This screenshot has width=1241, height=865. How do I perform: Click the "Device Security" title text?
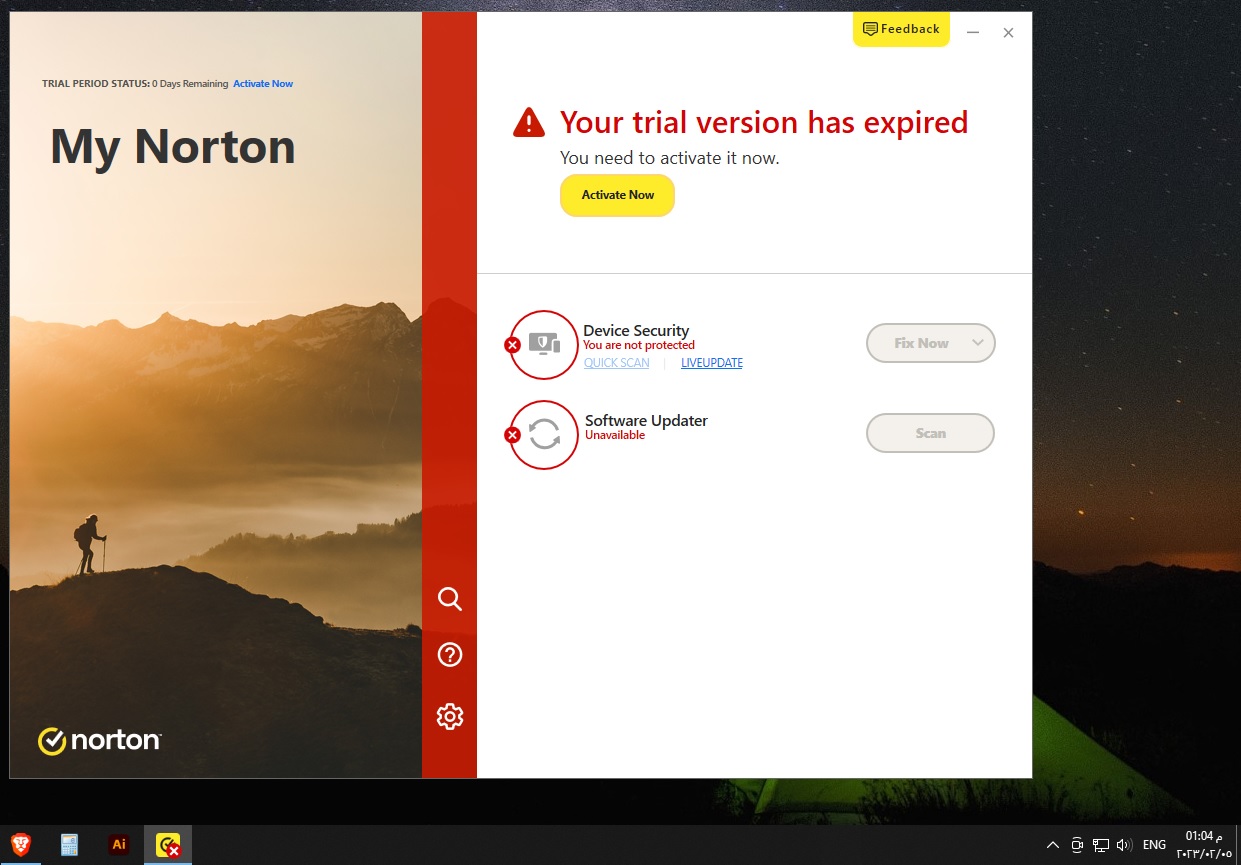click(636, 330)
